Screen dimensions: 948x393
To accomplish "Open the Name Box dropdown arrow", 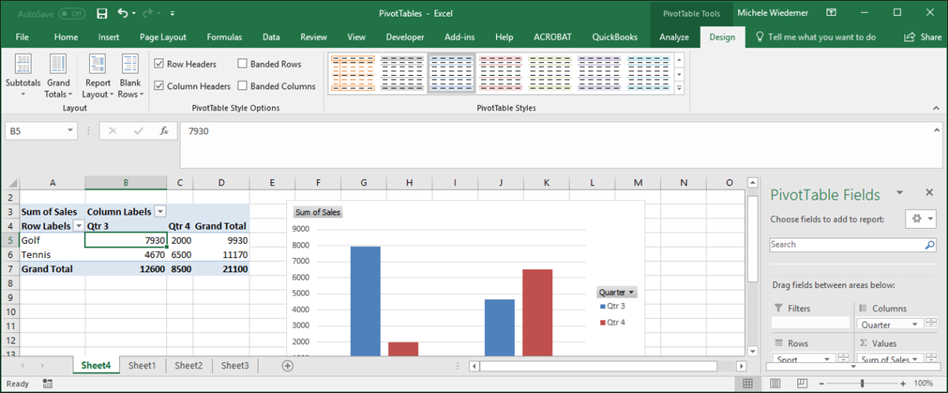I will click(x=70, y=131).
